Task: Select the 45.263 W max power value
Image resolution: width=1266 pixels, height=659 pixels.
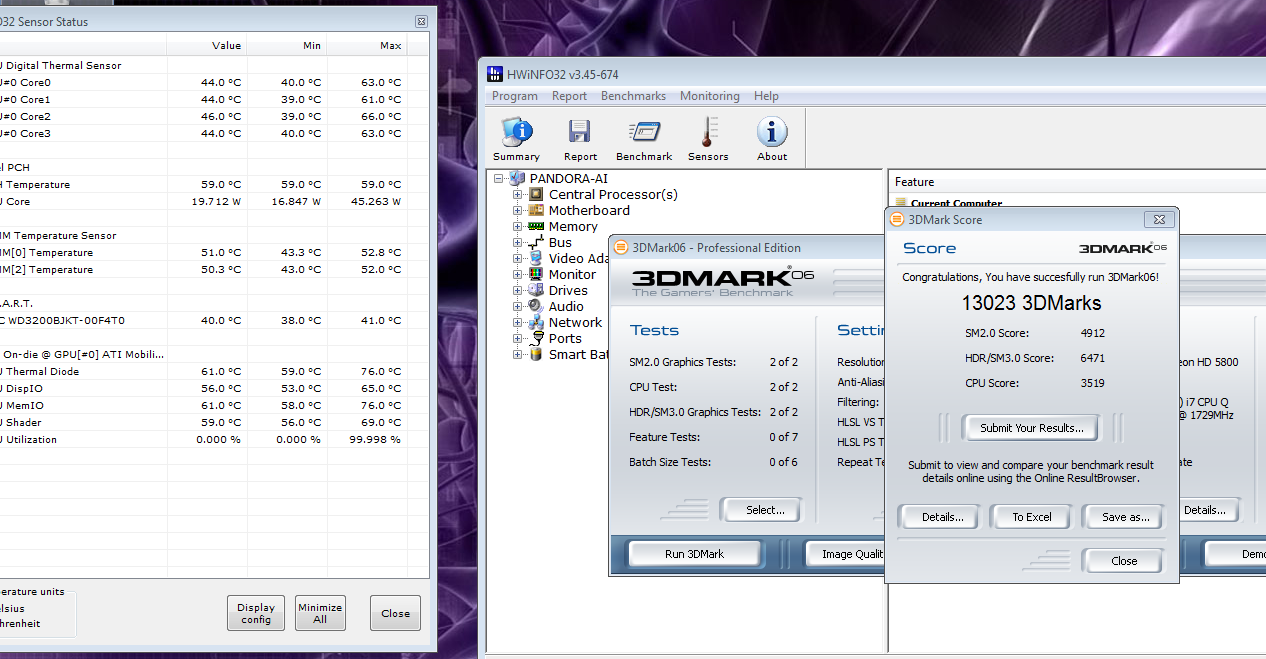Action: (376, 201)
